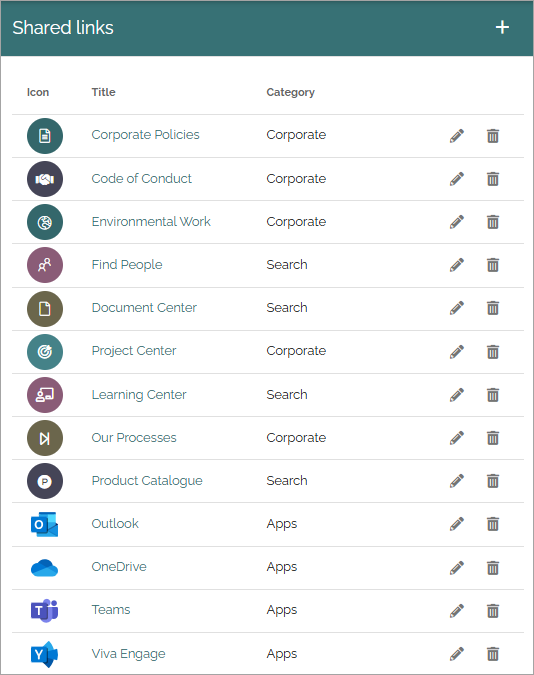Screen dimensions: 534x675
Task: Open the Environmental Work link
Action: 151,222
